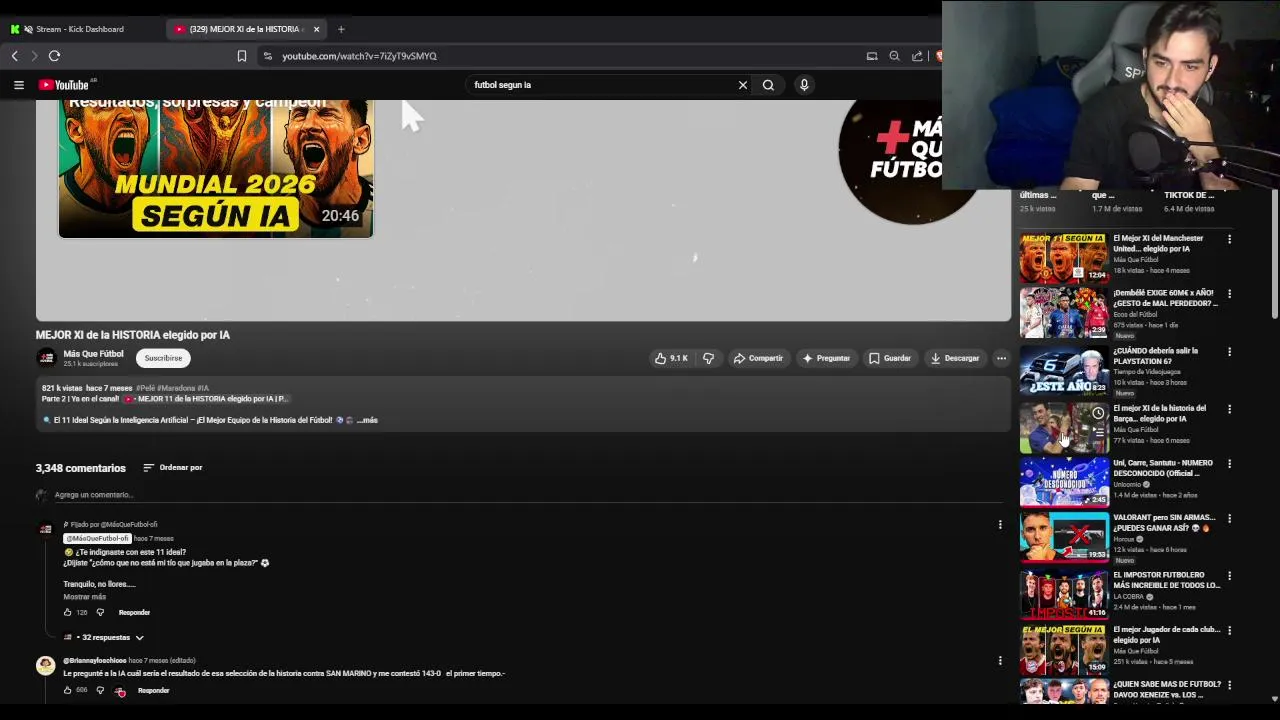Reply to the SAN MARINO comment
The height and width of the screenshot is (720, 1280).
[153, 691]
